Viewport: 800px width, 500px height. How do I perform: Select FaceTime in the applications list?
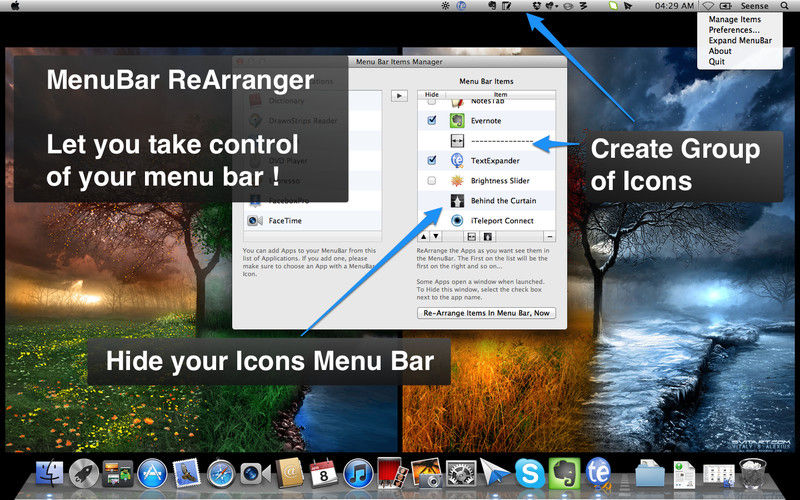[x=312, y=220]
